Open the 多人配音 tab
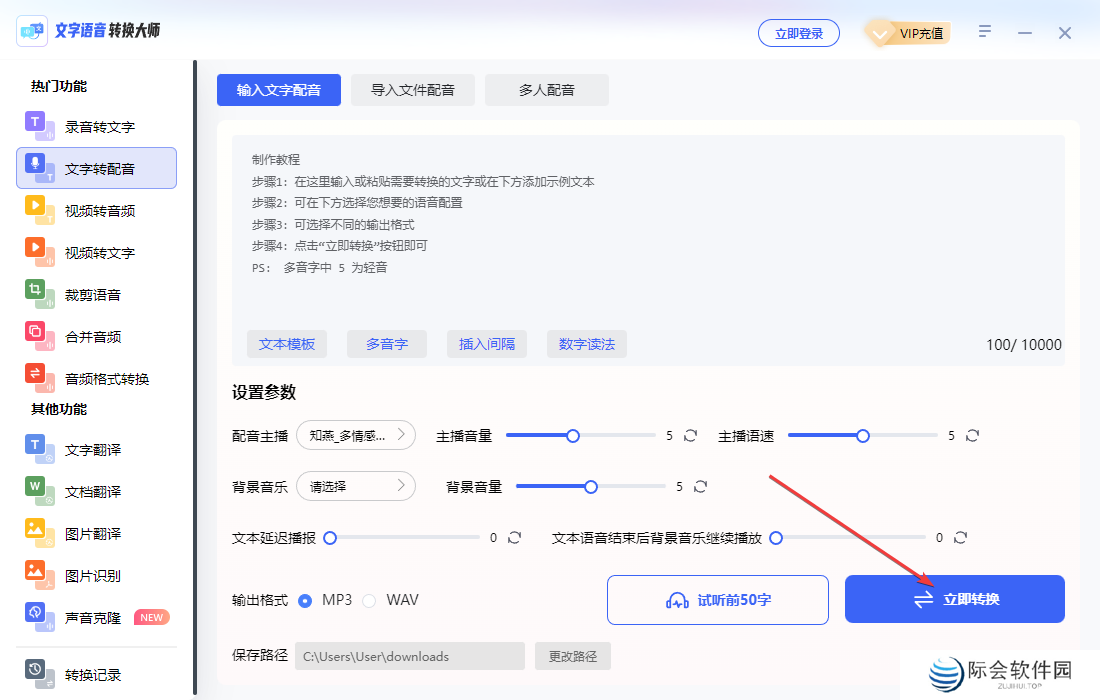 point(546,90)
